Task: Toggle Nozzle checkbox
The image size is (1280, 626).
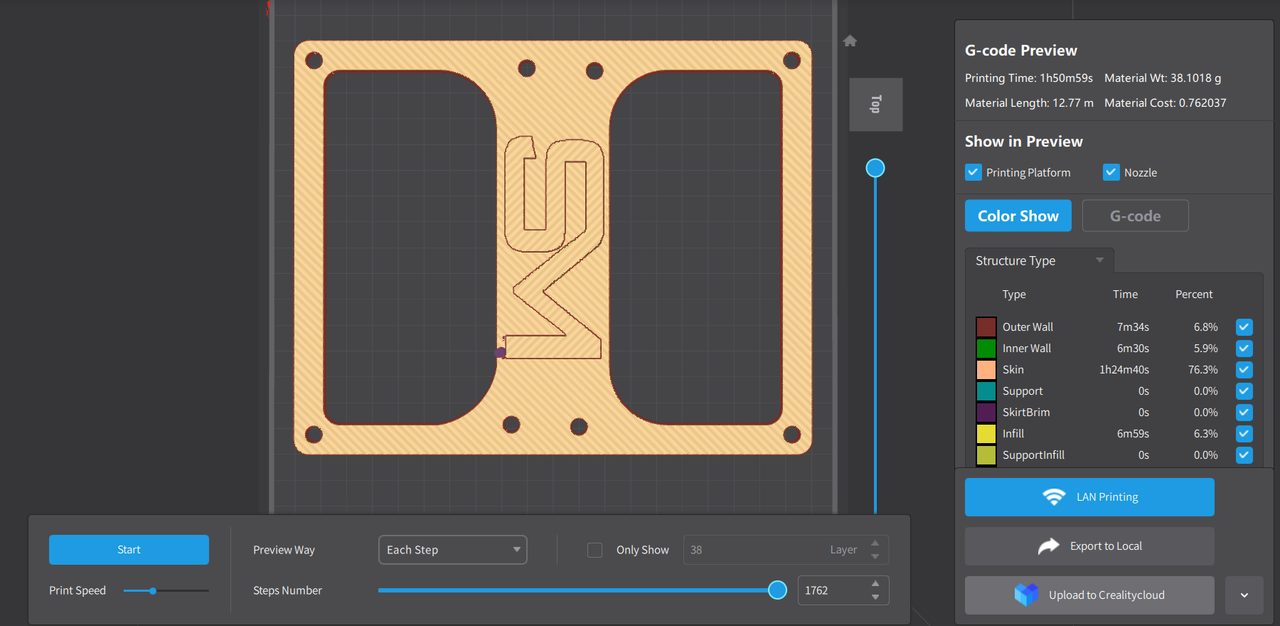Action: click(1111, 172)
